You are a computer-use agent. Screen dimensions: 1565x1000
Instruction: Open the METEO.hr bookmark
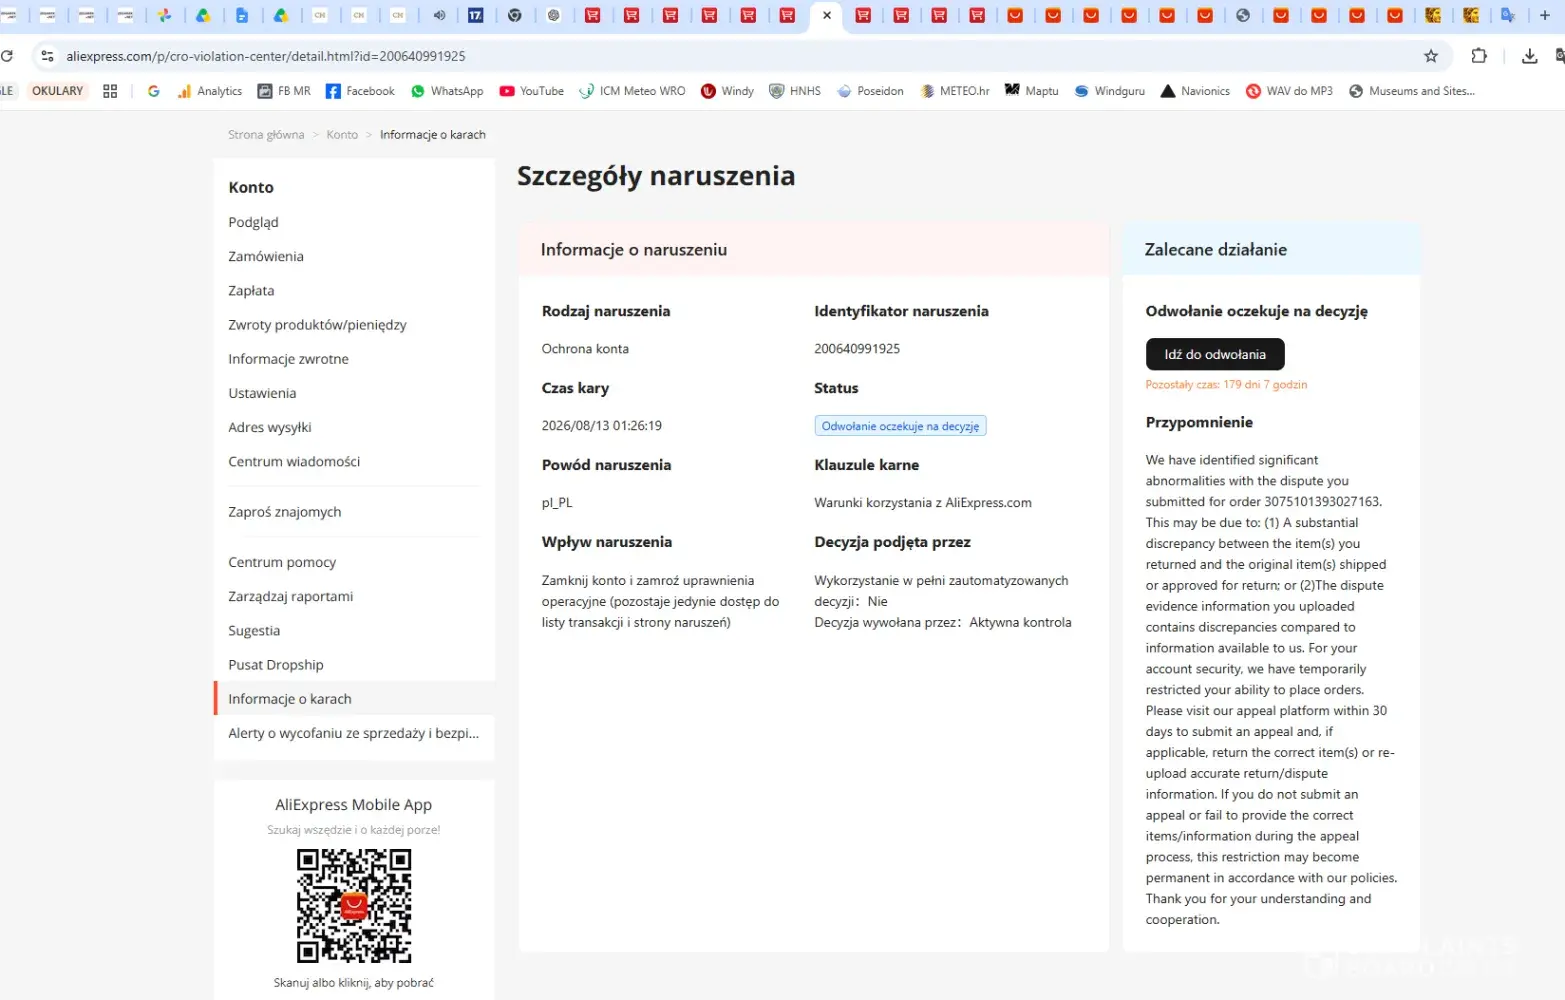(x=955, y=91)
